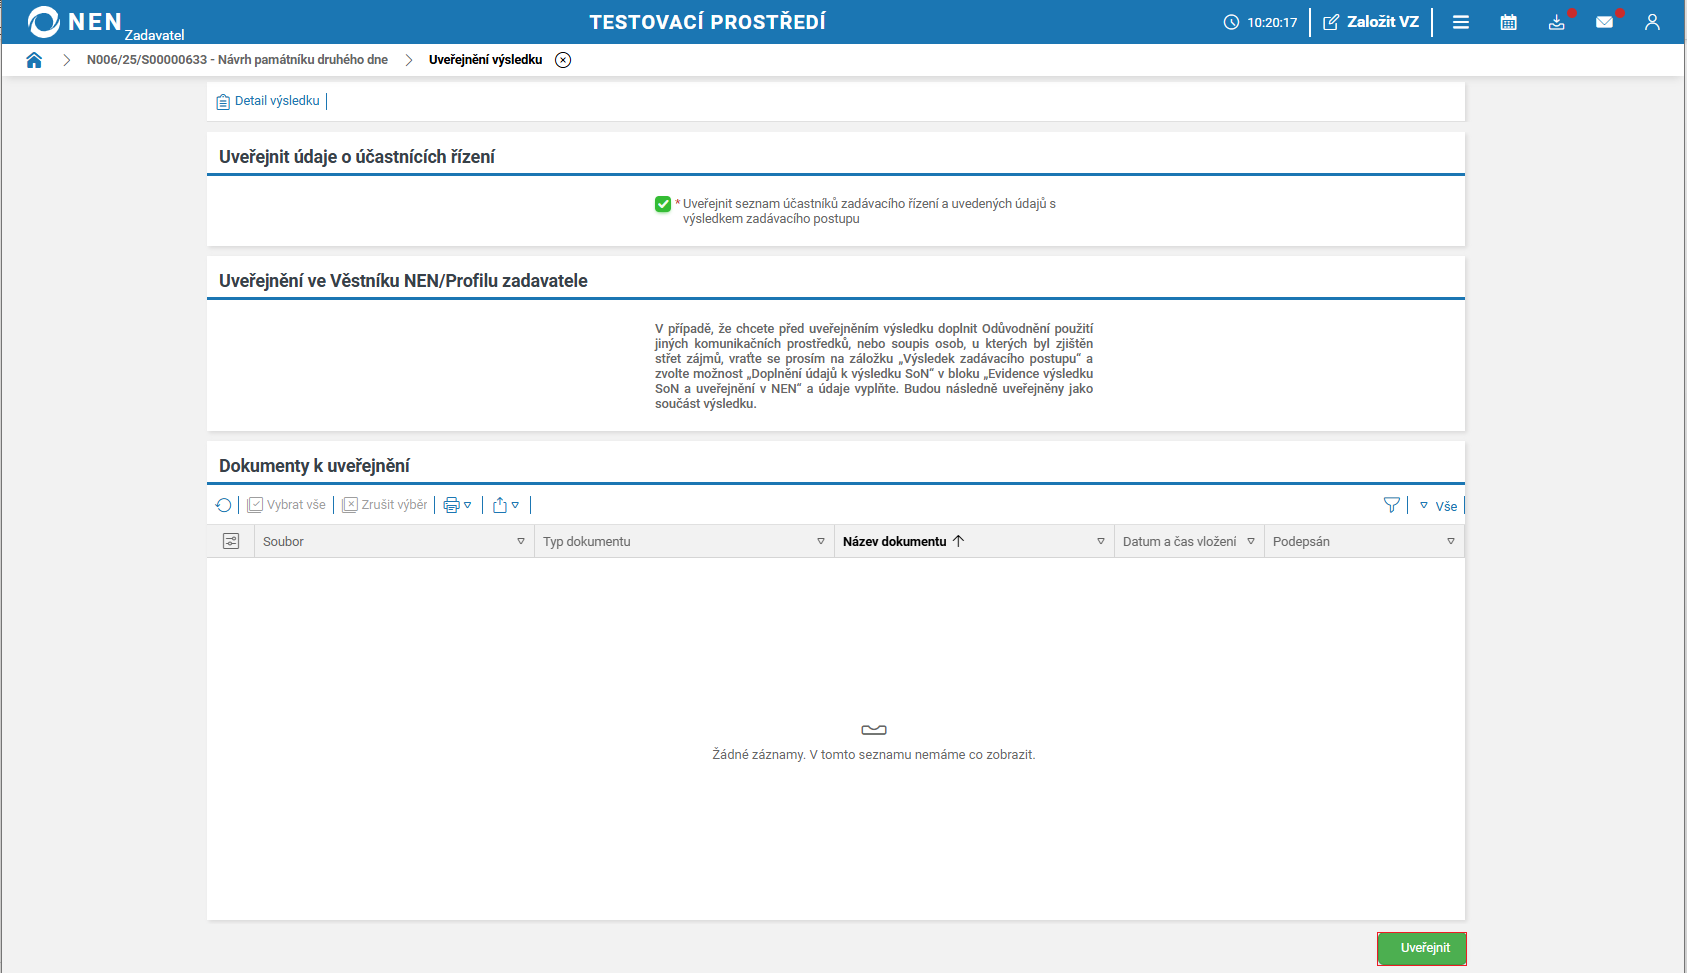Screen dimensions: 1687x973
Task: Open the user profile icon
Action: coord(1652,22)
